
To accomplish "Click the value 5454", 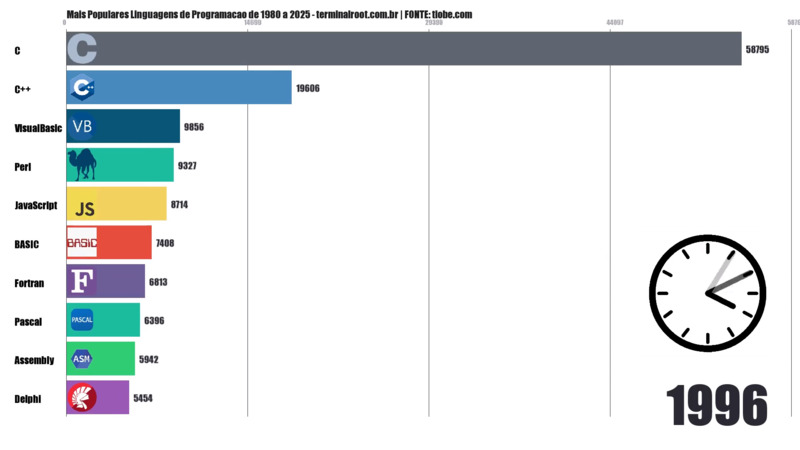I will [x=143, y=398].
